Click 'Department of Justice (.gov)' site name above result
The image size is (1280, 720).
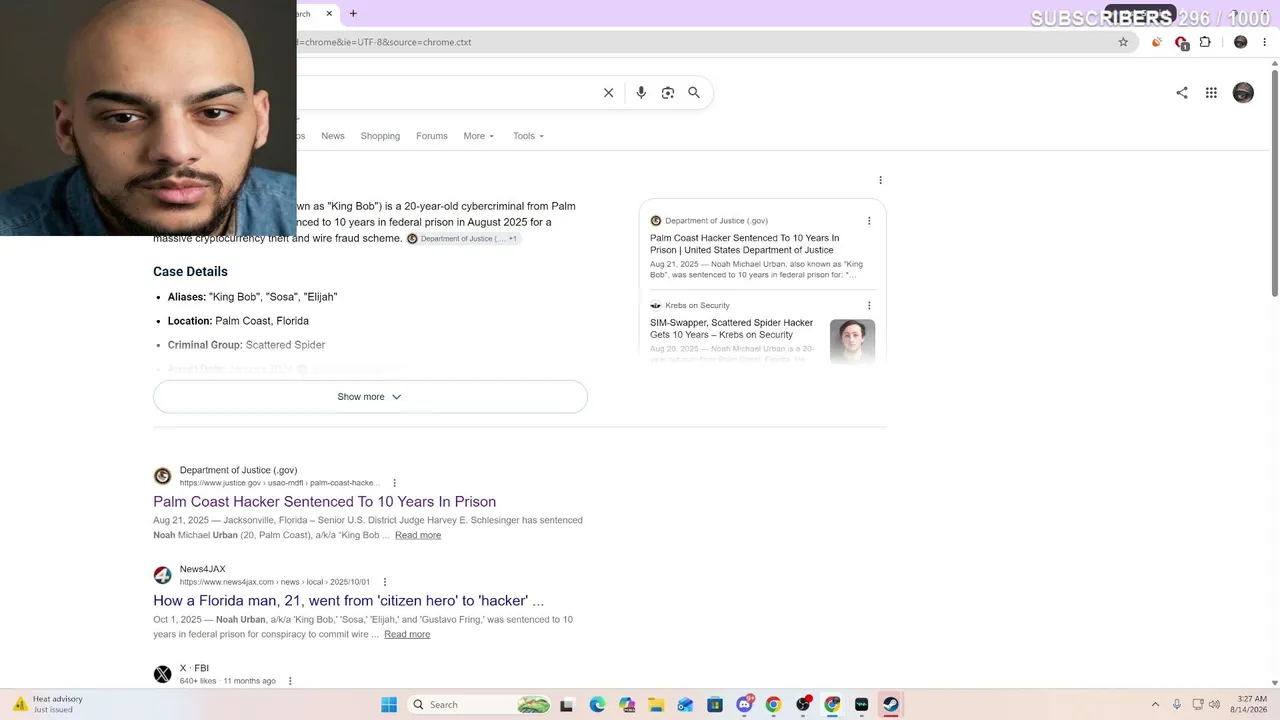(x=238, y=470)
